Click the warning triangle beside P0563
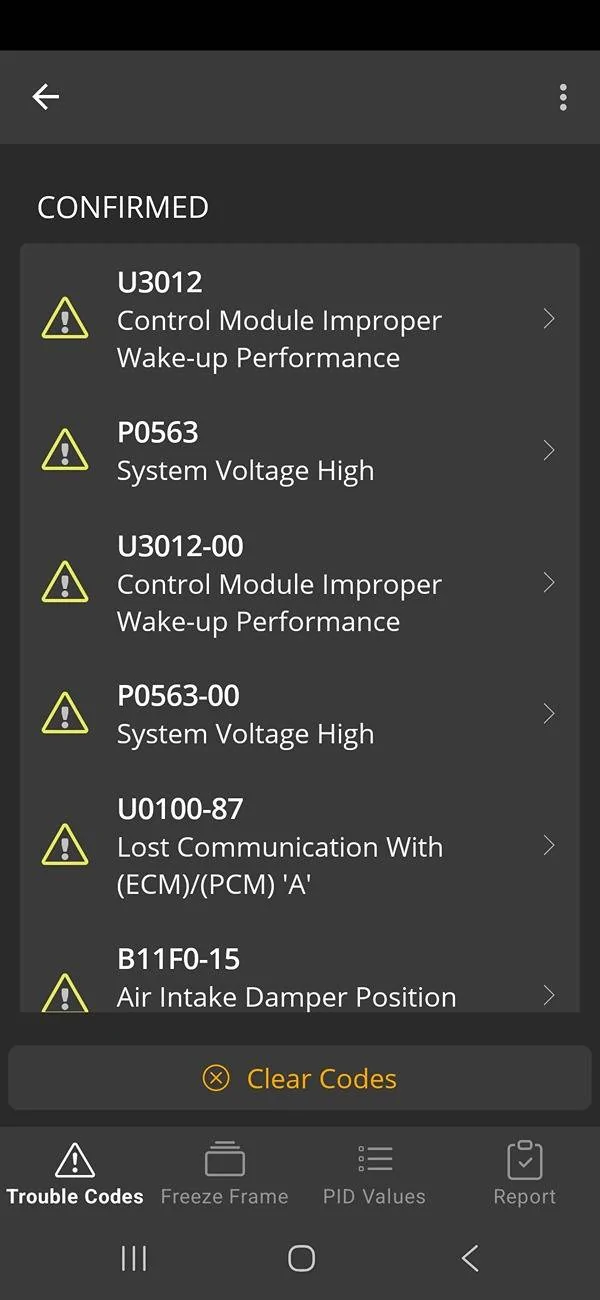Screen dimensions: 600x1300 tap(64, 450)
